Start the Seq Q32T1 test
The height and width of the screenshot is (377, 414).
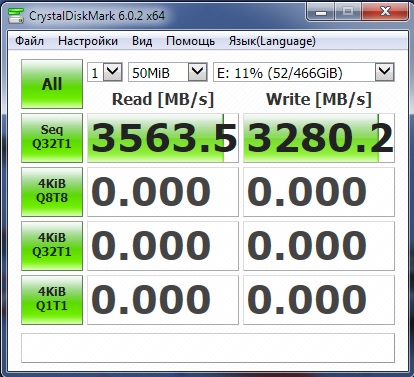click(x=52, y=138)
